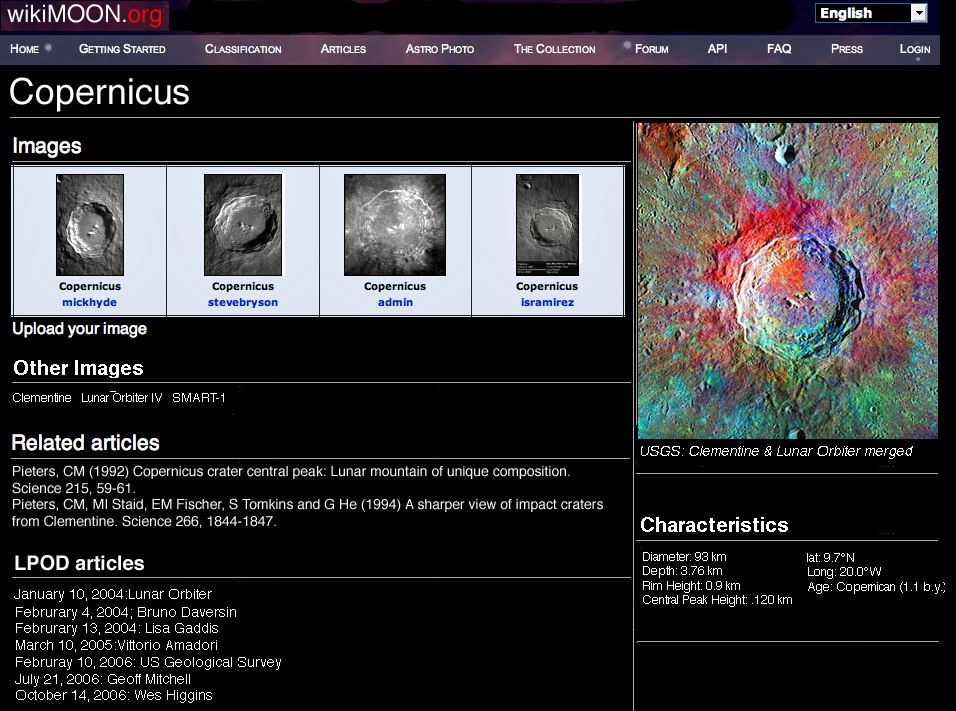Open the mickhyde Copernicus thumbnail

(x=90, y=225)
